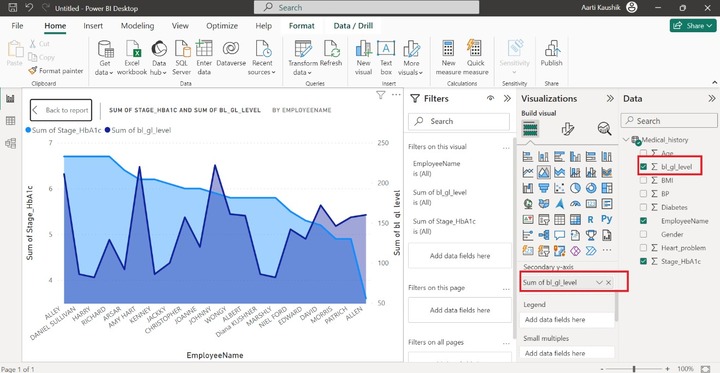Import an Excel workbook
The width and height of the screenshot is (720, 373).
[132, 58]
